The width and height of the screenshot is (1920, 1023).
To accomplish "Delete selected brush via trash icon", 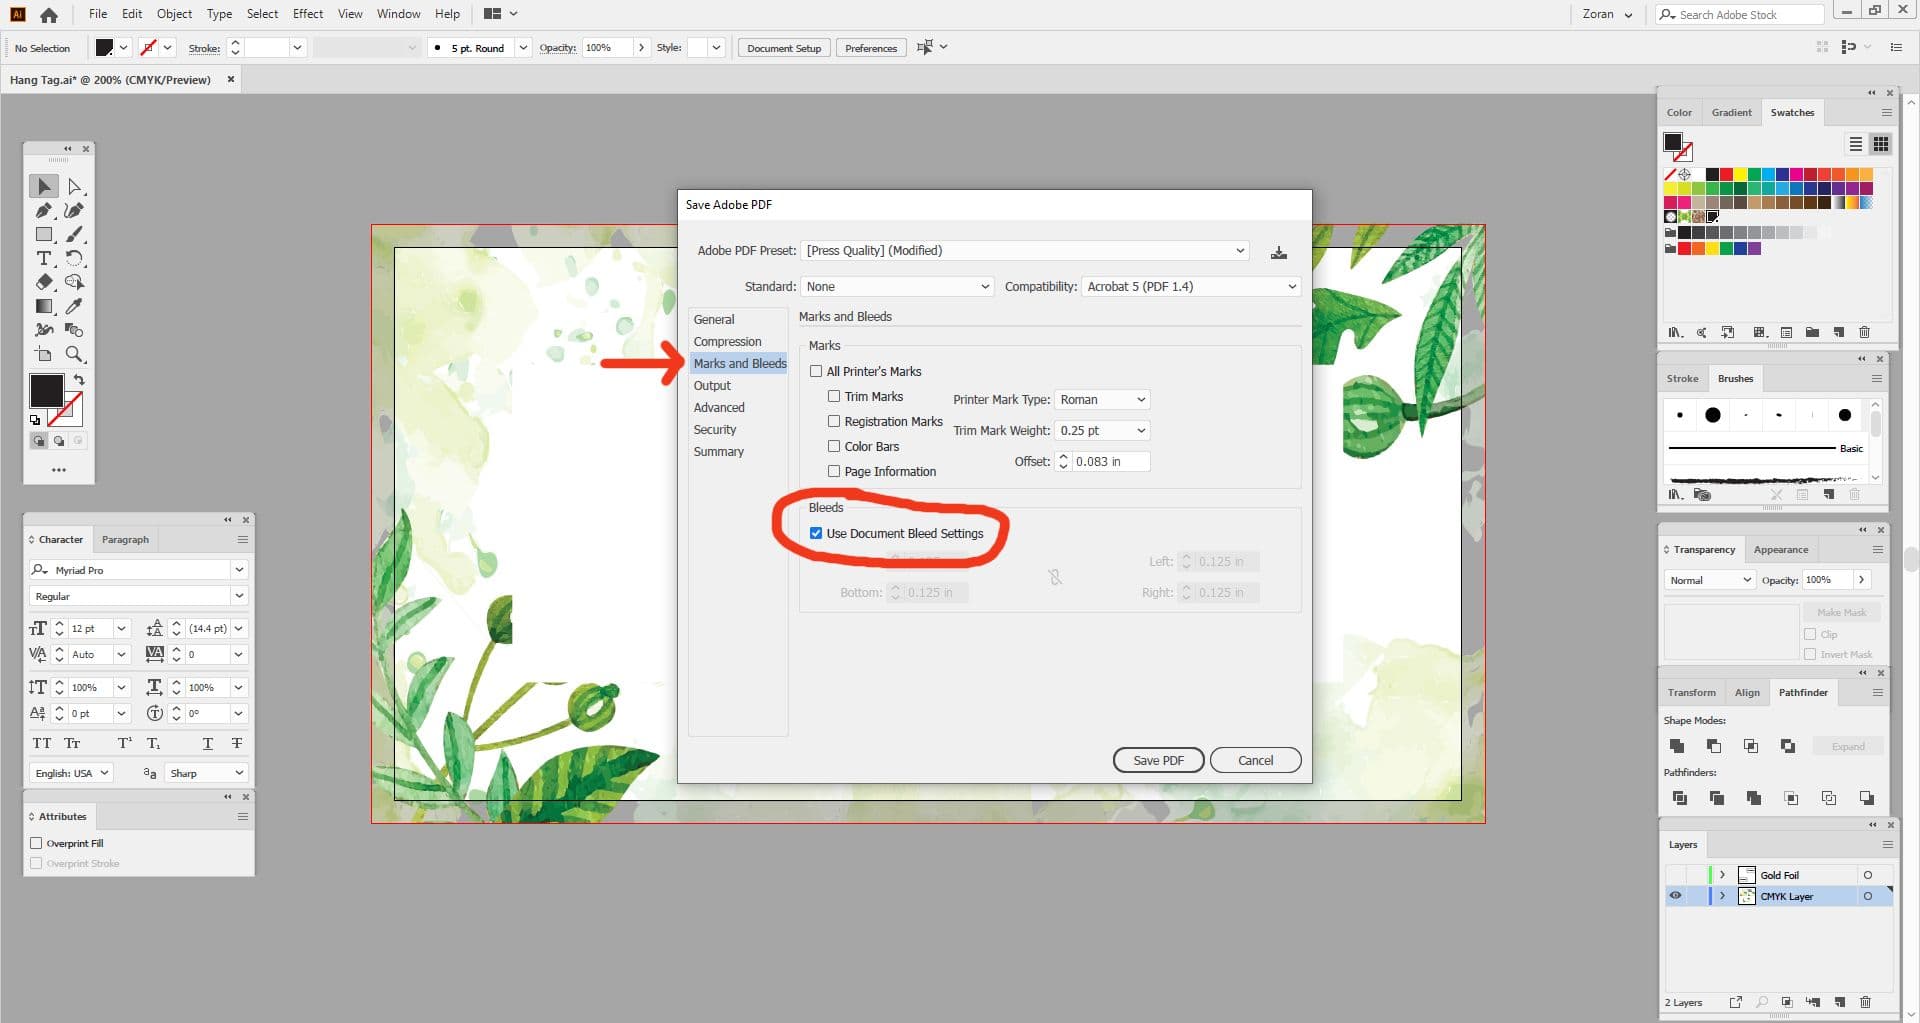I will point(1855,494).
